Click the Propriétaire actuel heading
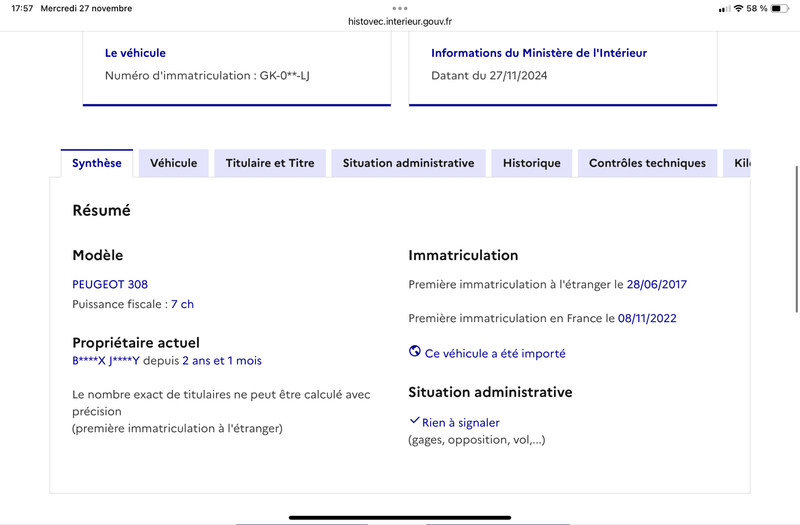The image size is (800, 525). click(136, 342)
